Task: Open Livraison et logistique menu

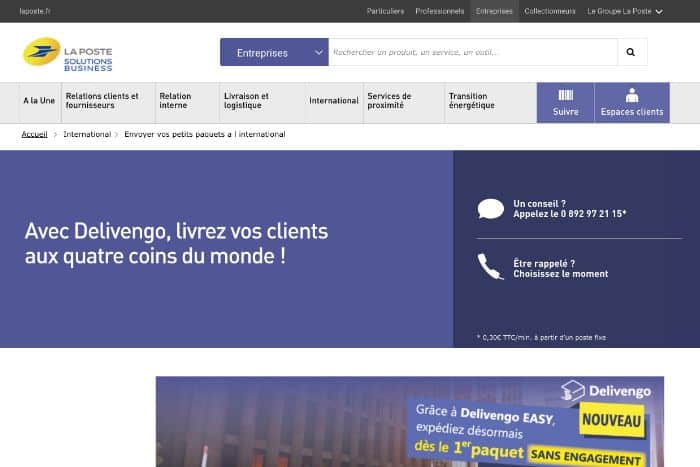Action: [247, 101]
